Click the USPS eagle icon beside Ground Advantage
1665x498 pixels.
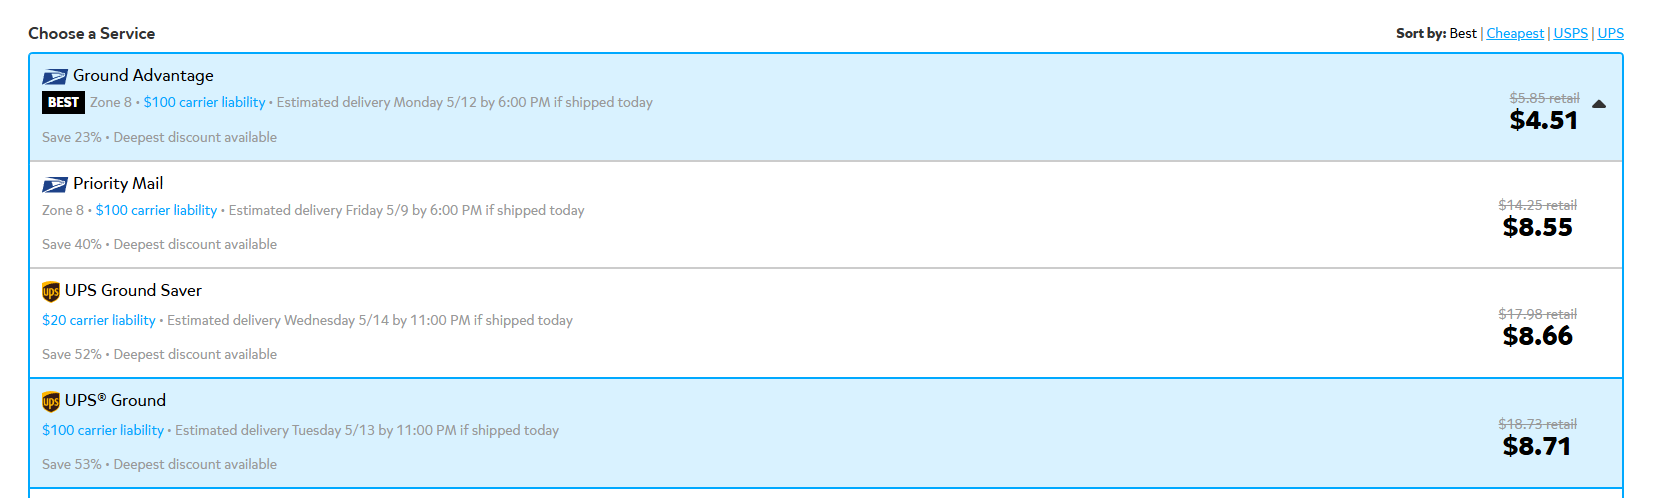click(54, 76)
